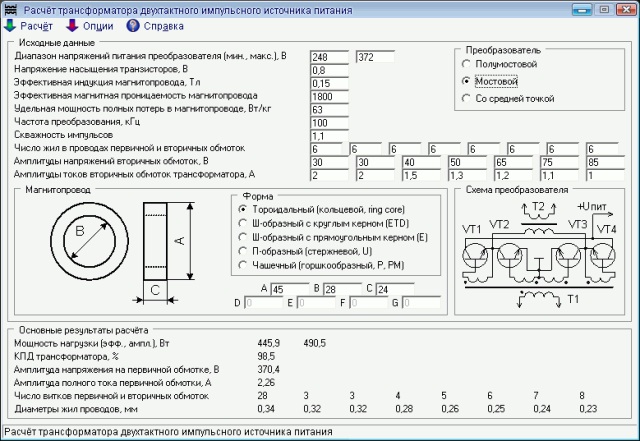The image size is (640, 441).
Task: Click the green arrow Расчёт icon
Action: point(9,25)
